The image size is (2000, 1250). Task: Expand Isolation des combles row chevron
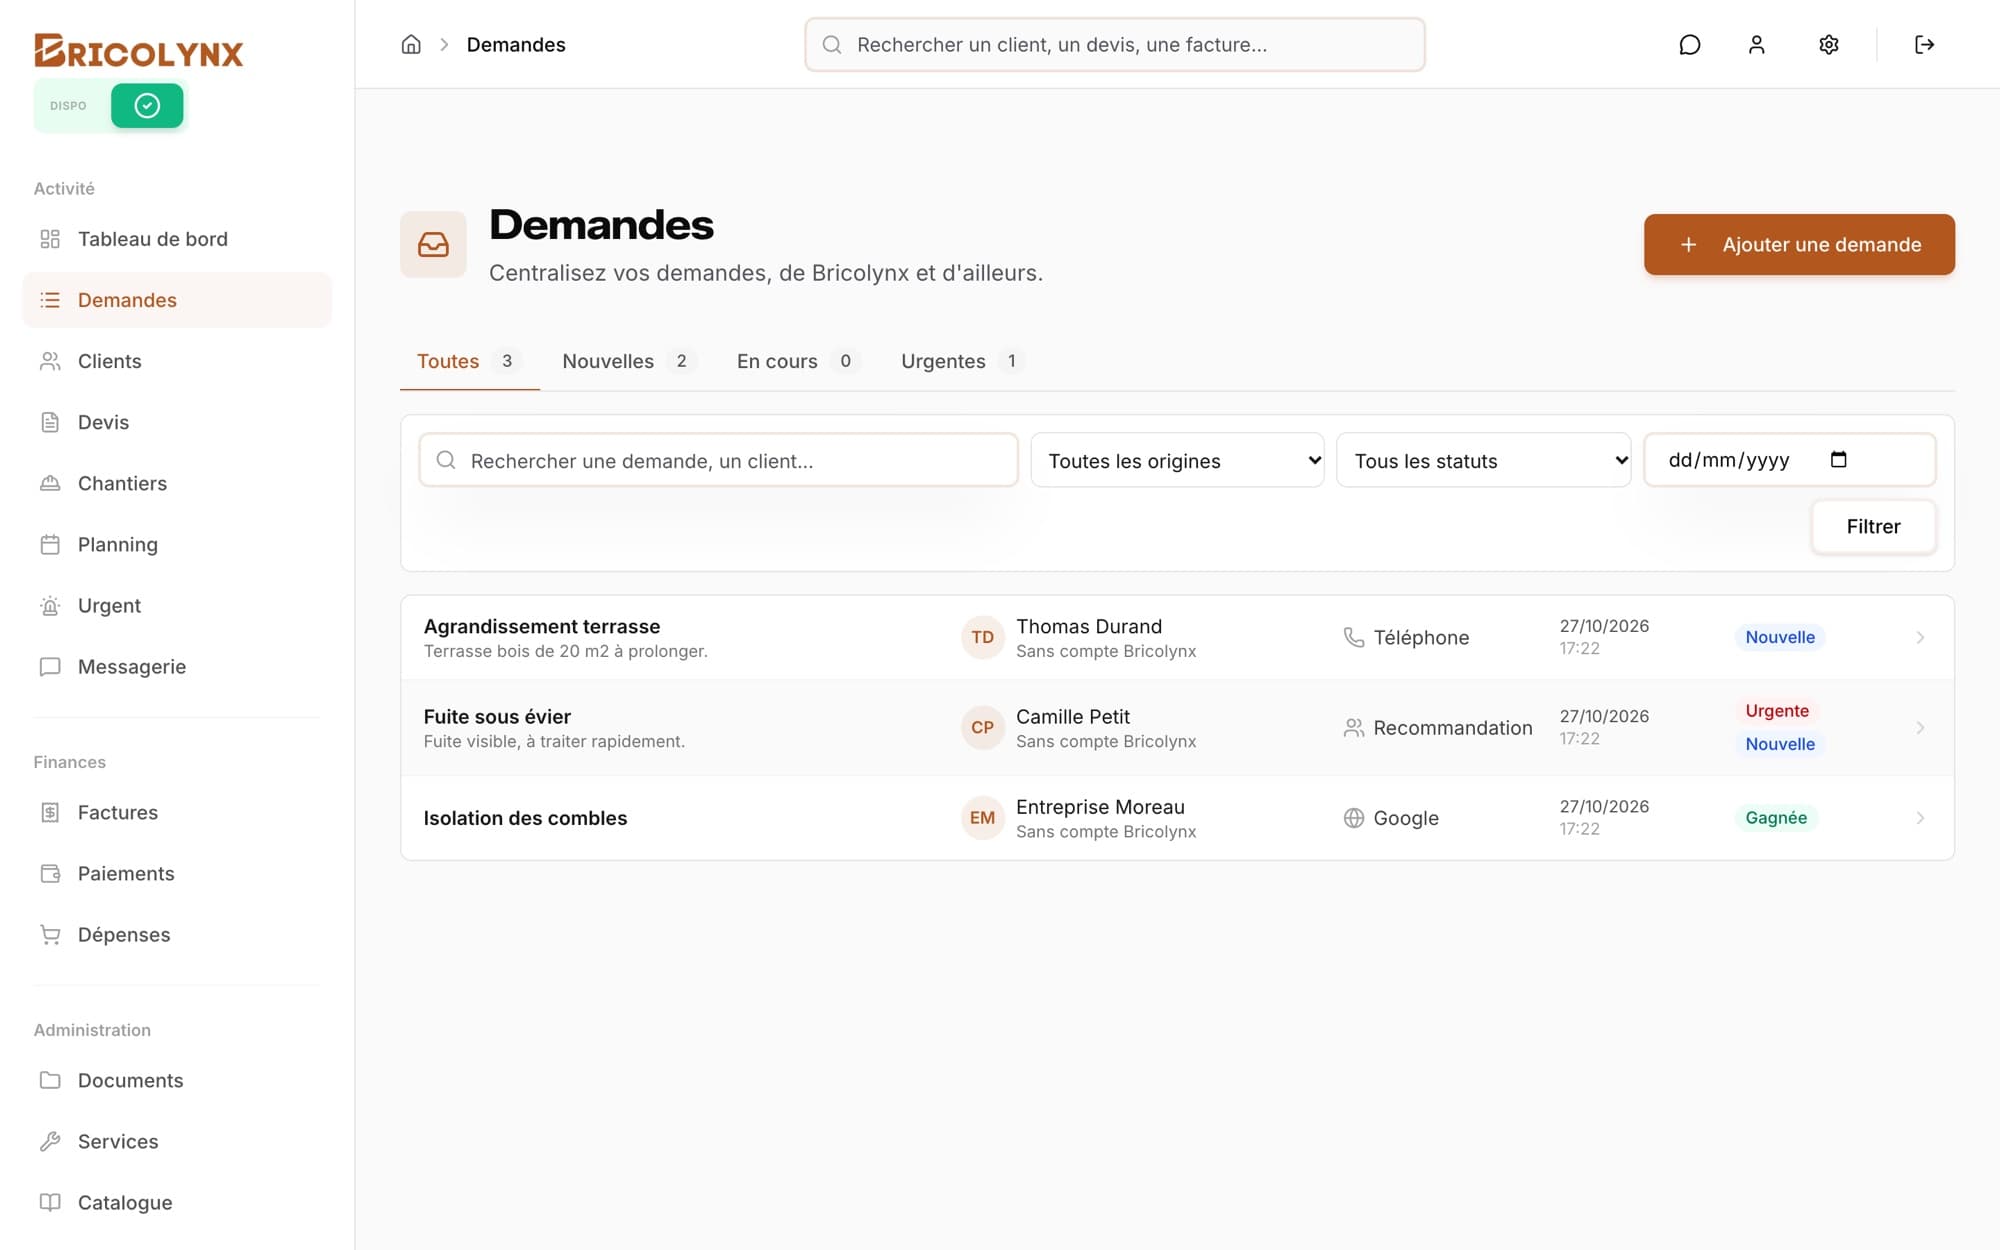click(x=1920, y=817)
